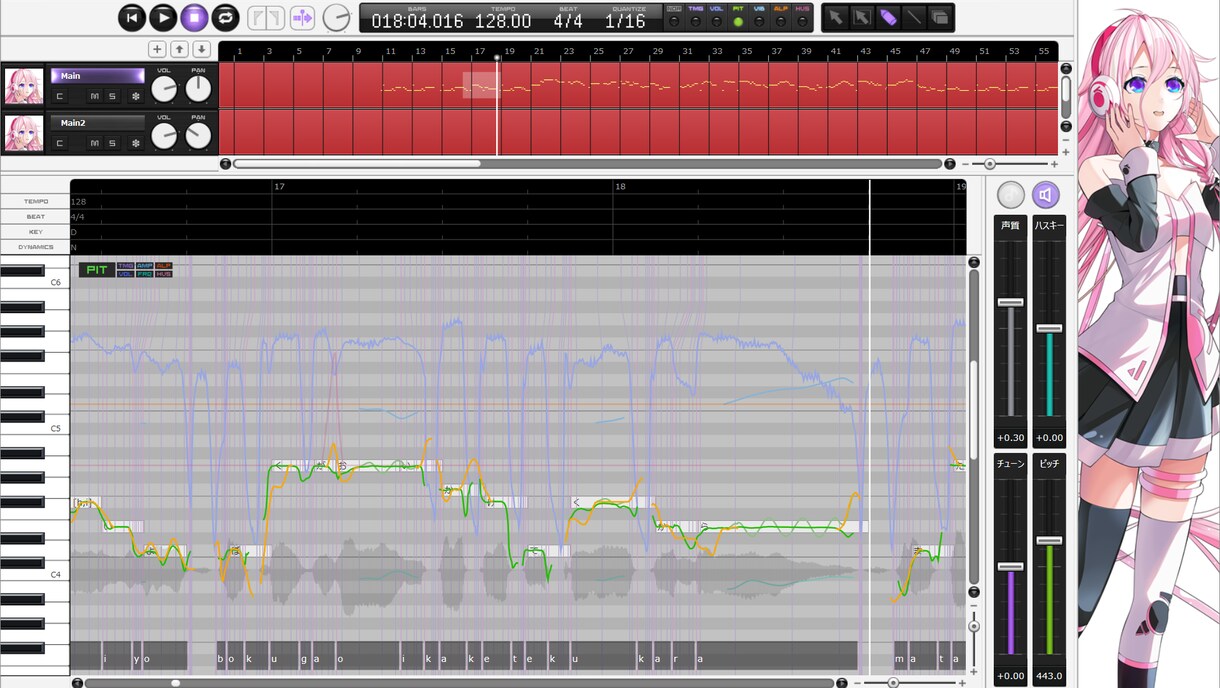Enable the TMG parameter in the top toolbar
Screen dimensions: 1220x688
(x=696, y=17)
